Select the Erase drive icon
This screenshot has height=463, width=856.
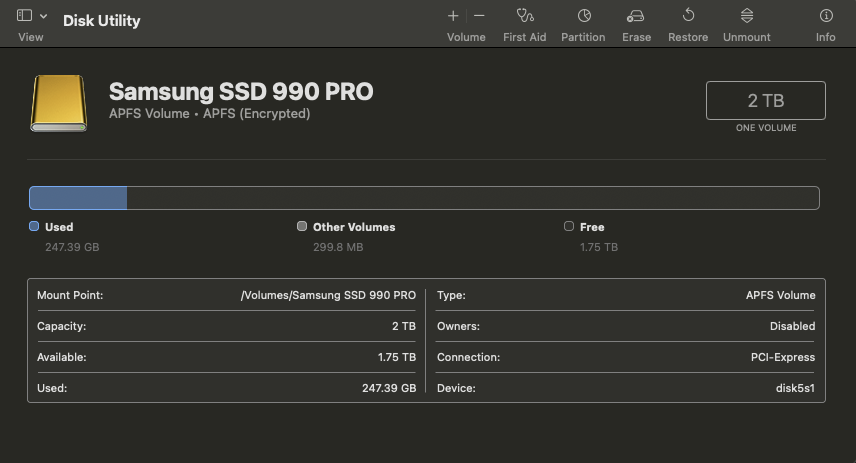tap(635, 16)
